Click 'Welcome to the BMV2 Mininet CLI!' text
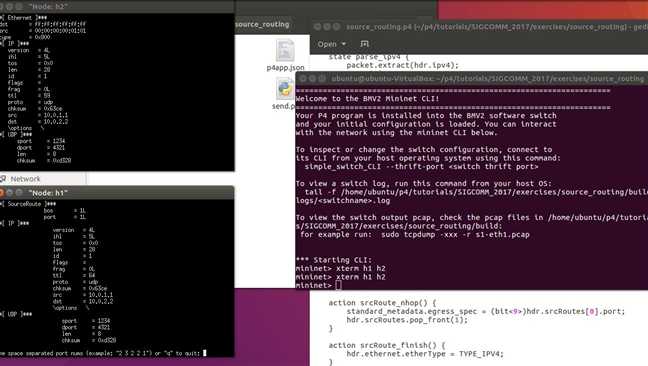The width and height of the screenshot is (648, 366). 367,99
